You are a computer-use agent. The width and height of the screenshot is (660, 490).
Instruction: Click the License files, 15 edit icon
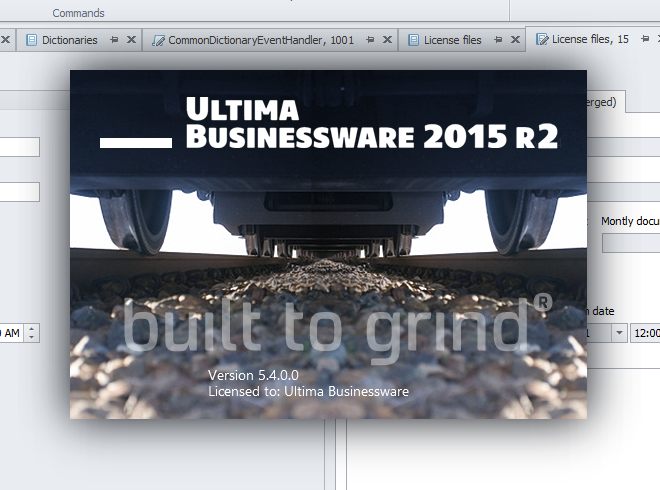click(x=542, y=39)
